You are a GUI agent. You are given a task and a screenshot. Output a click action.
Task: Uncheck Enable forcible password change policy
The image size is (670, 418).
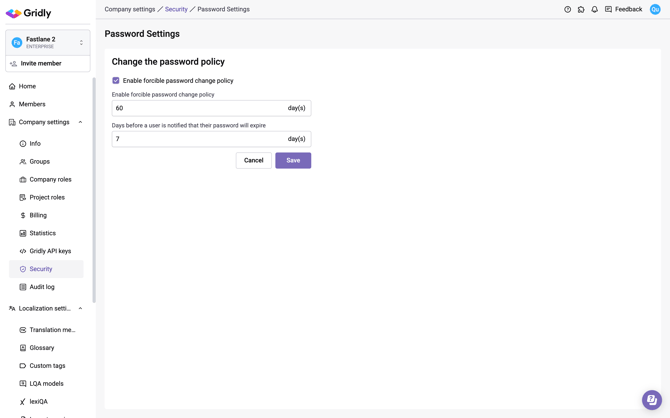click(x=116, y=81)
